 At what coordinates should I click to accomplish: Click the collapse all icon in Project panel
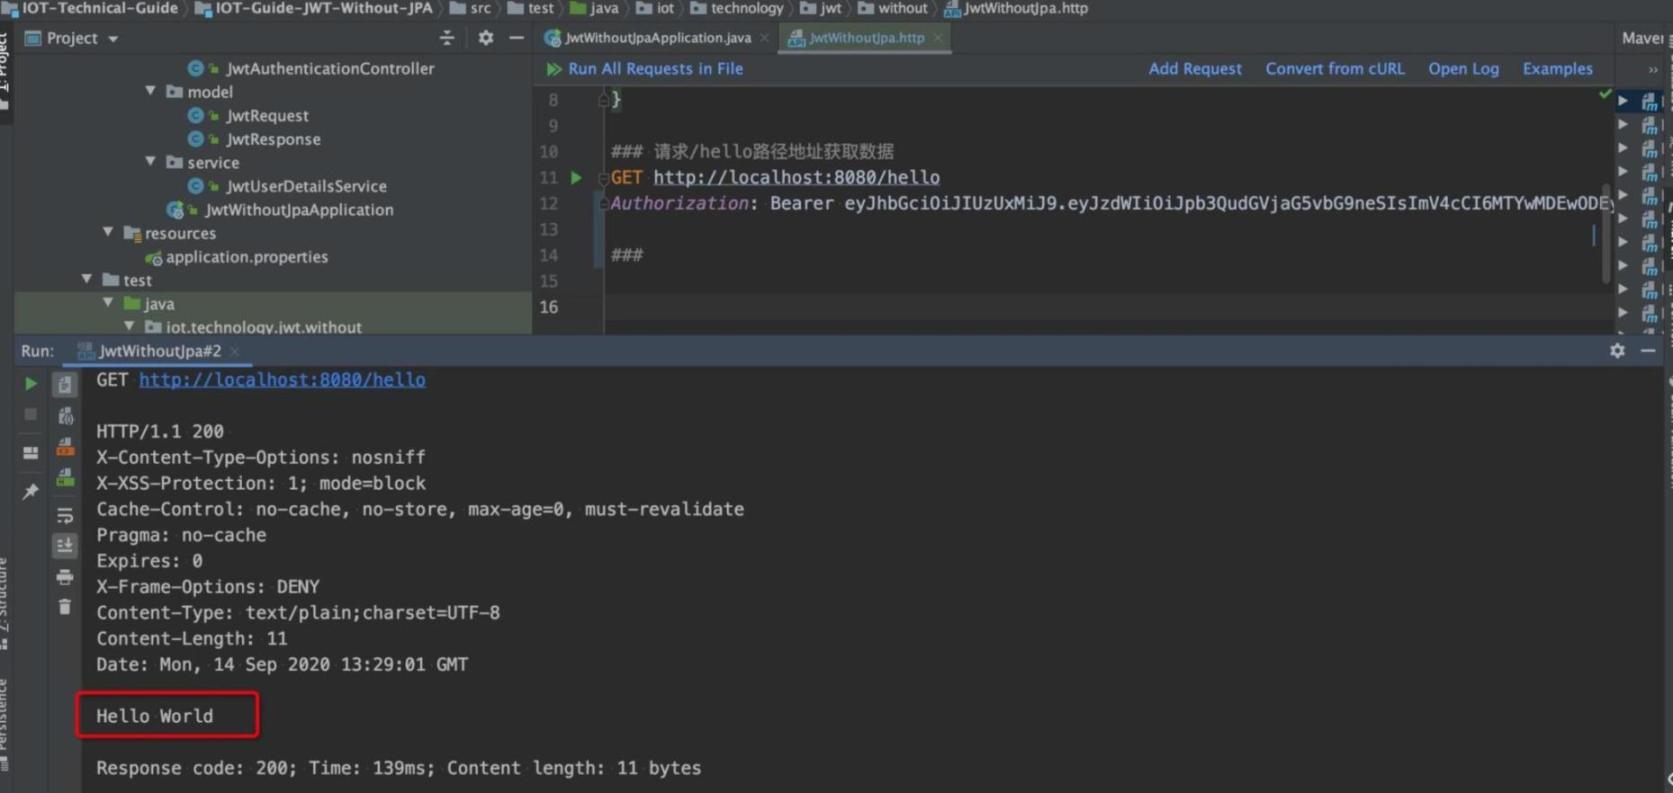pyautogui.click(x=447, y=38)
